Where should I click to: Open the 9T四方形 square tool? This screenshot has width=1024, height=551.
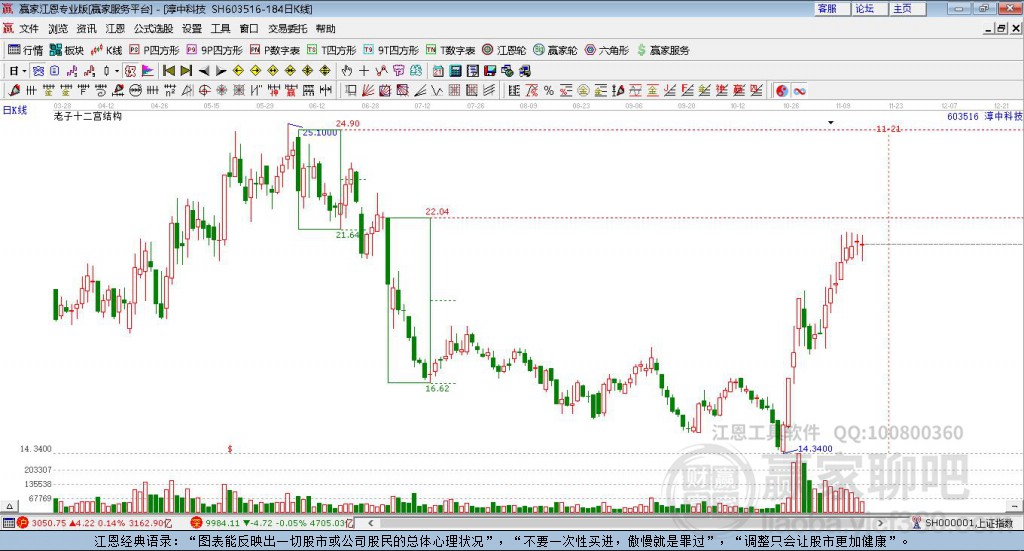coord(391,50)
